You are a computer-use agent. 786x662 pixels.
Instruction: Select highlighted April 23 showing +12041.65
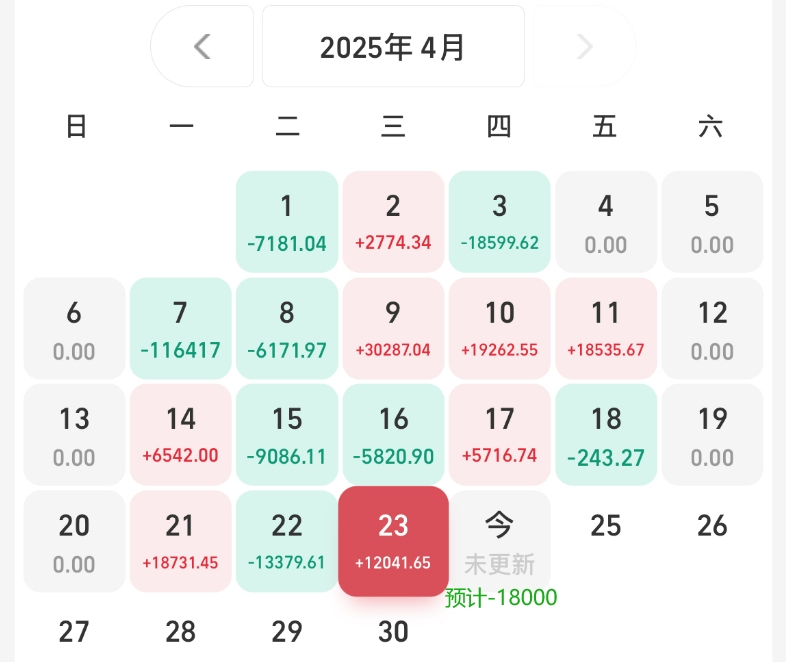[393, 541]
